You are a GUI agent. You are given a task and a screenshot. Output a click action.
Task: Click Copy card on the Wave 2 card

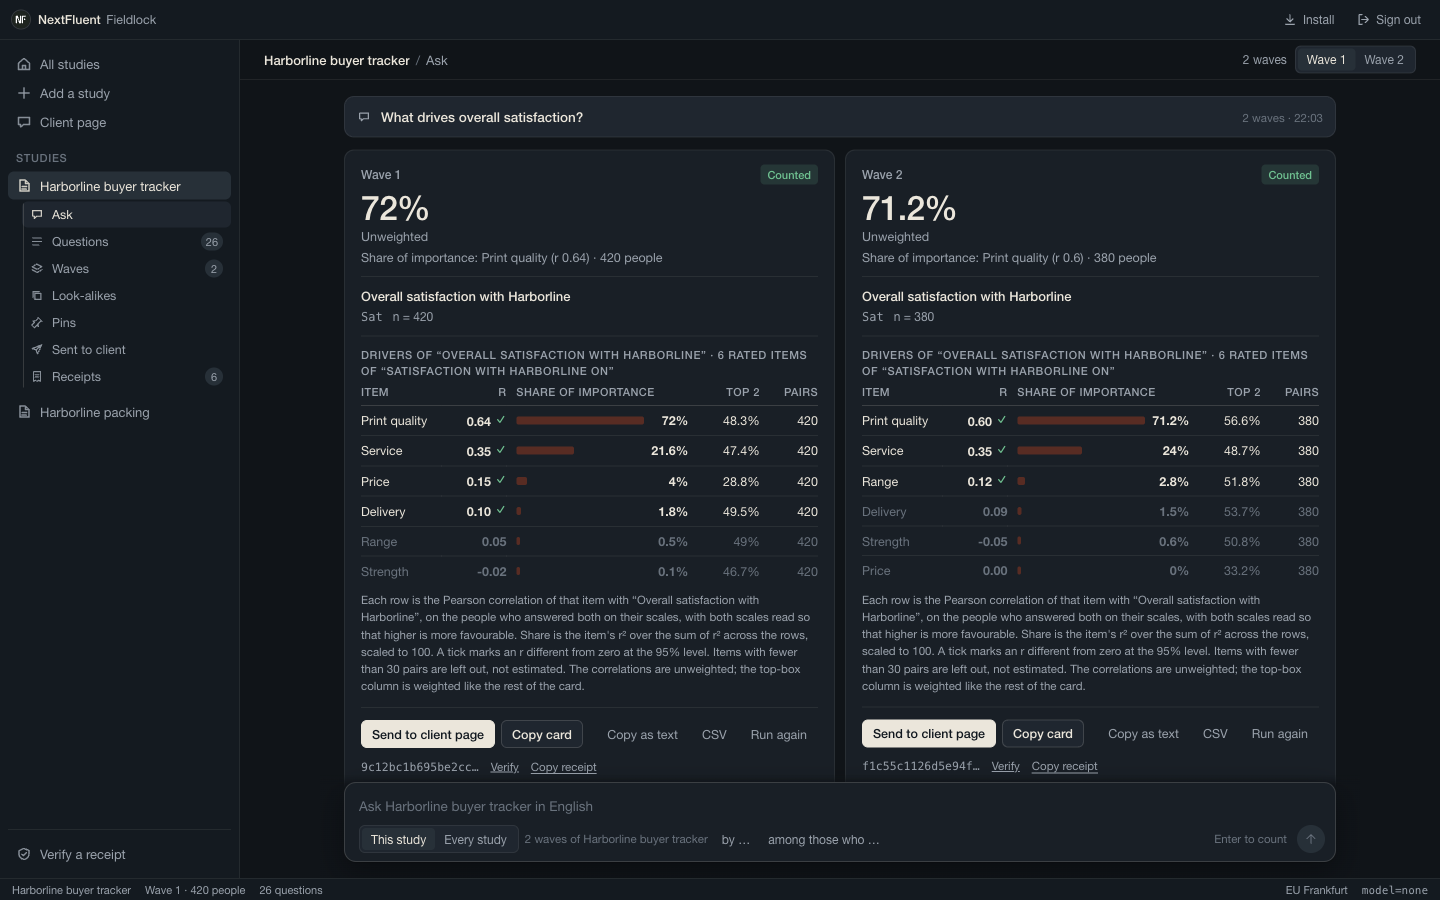[1043, 734]
